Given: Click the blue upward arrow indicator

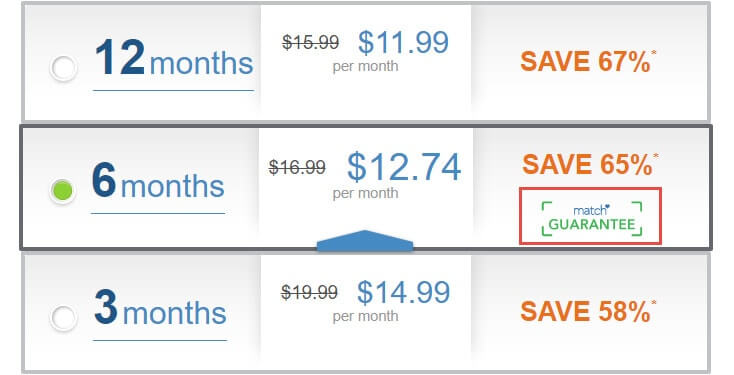Looking at the screenshot, I should [365, 240].
